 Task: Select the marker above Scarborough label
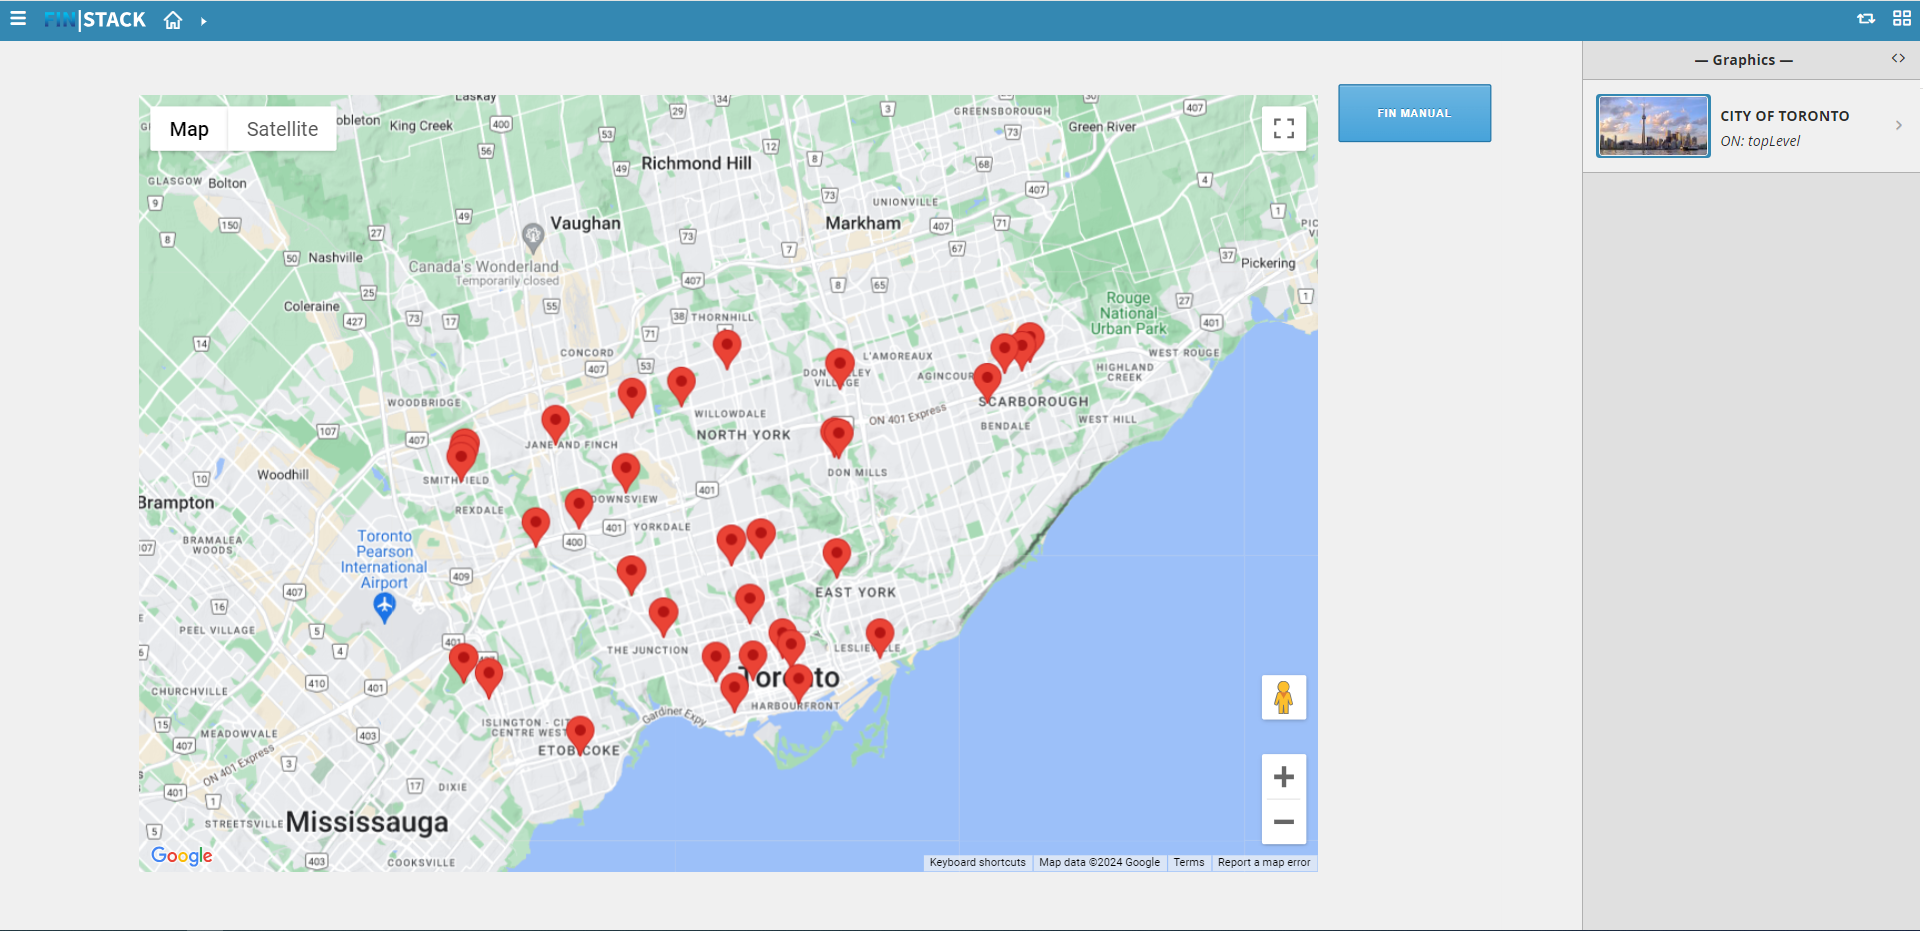pyautogui.click(x=987, y=381)
